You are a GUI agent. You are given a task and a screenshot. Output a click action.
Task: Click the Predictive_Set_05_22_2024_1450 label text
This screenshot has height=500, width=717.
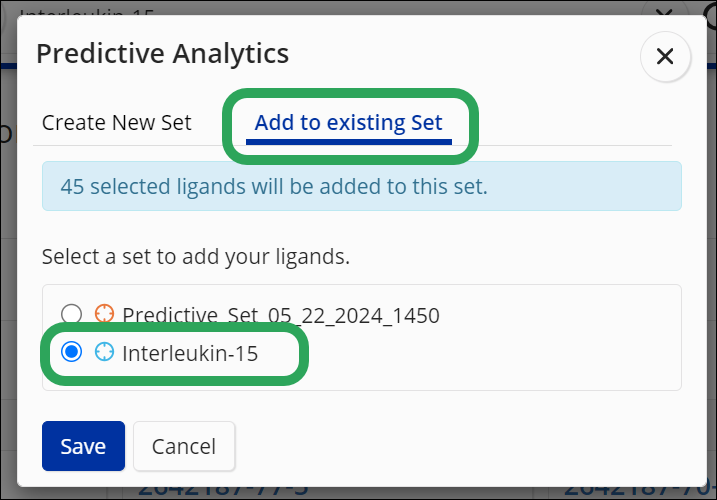(280, 315)
